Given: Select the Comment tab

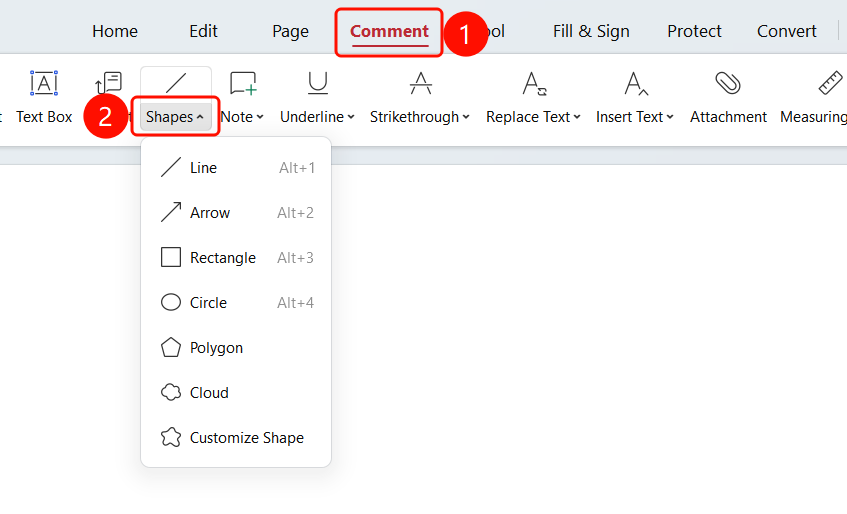Looking at the screenshot, I should point(389,31).
